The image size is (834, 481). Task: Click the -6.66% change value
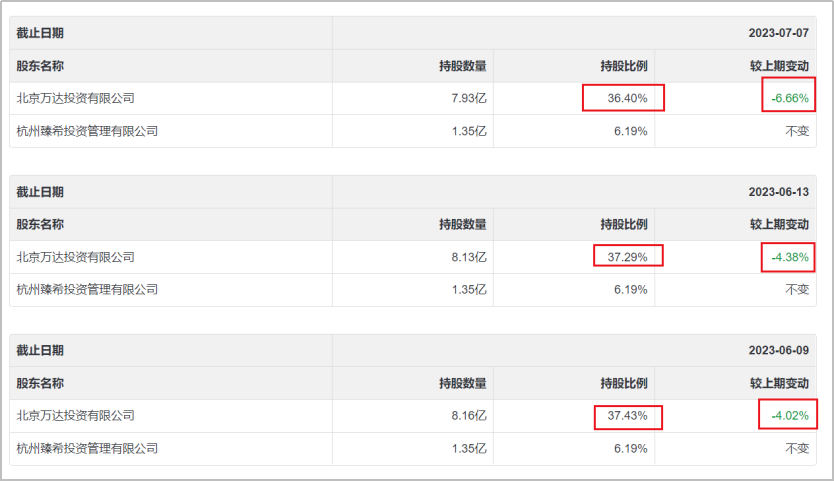790,98
